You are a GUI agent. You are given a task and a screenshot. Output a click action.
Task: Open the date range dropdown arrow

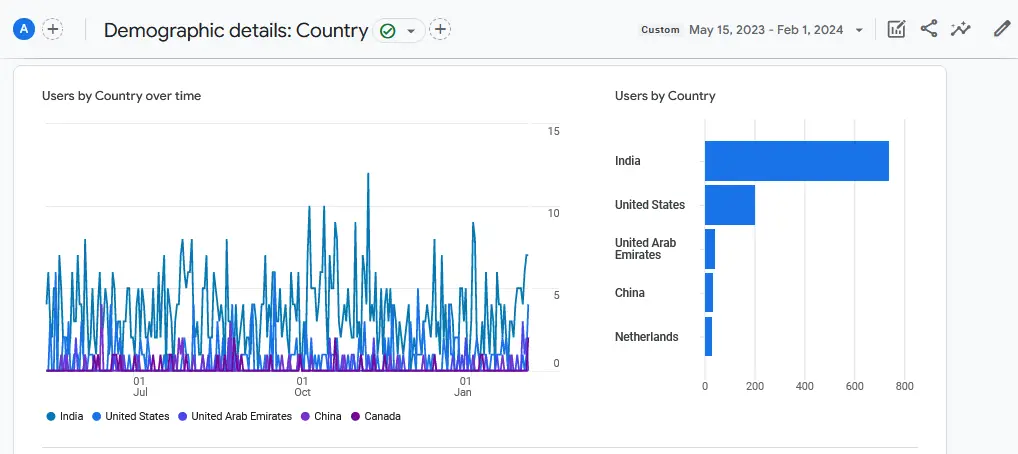859,30
